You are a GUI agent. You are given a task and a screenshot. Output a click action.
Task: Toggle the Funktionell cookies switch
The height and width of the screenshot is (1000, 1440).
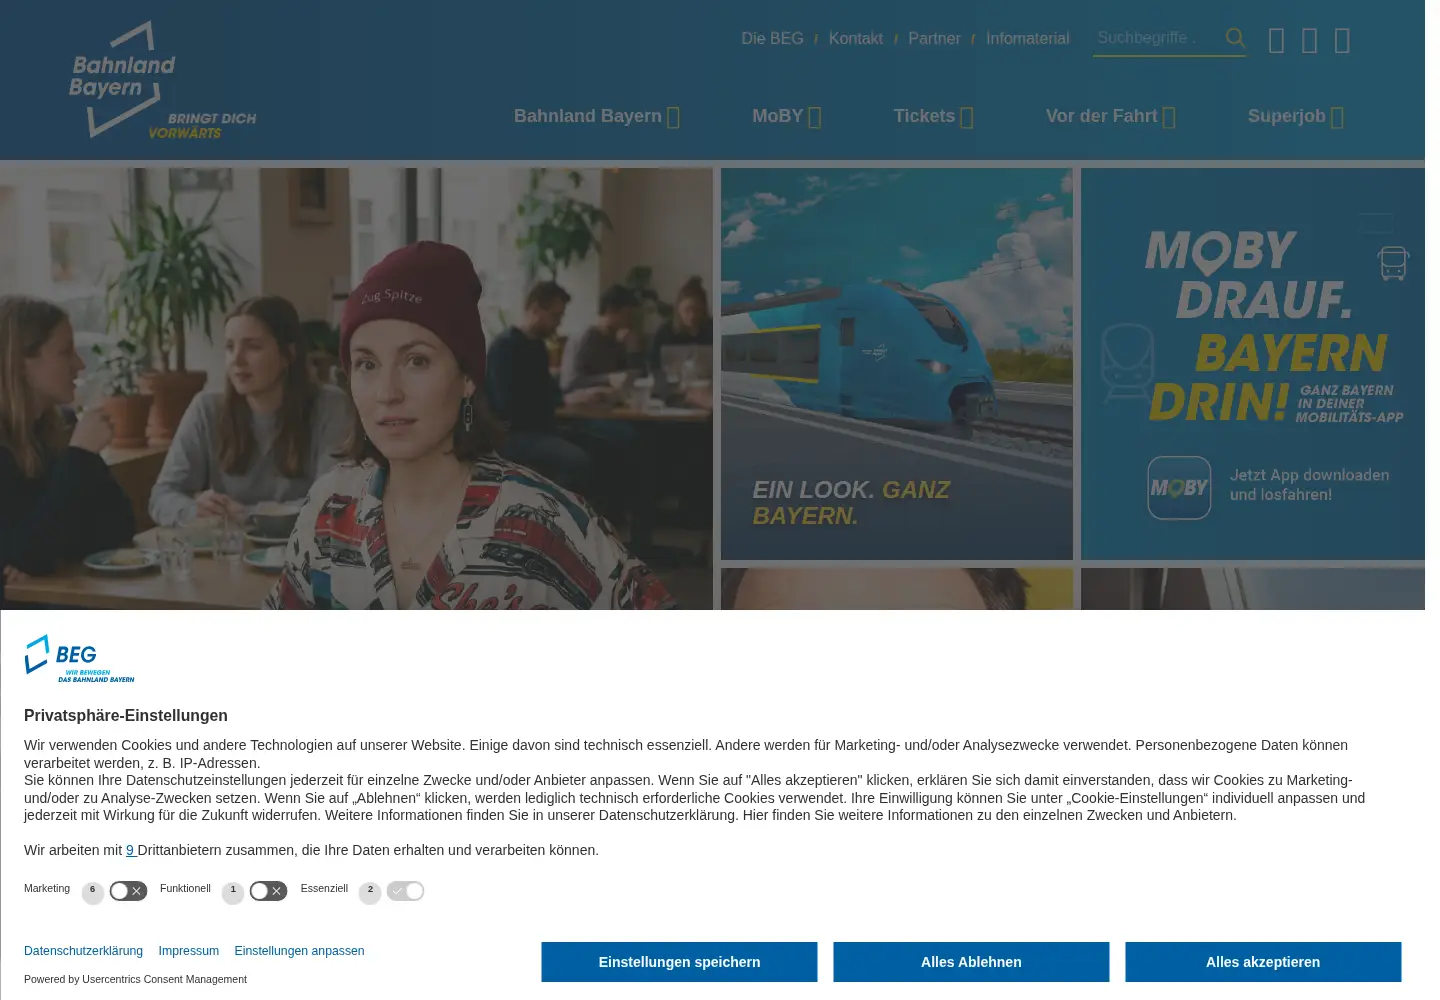coord(268,891)
